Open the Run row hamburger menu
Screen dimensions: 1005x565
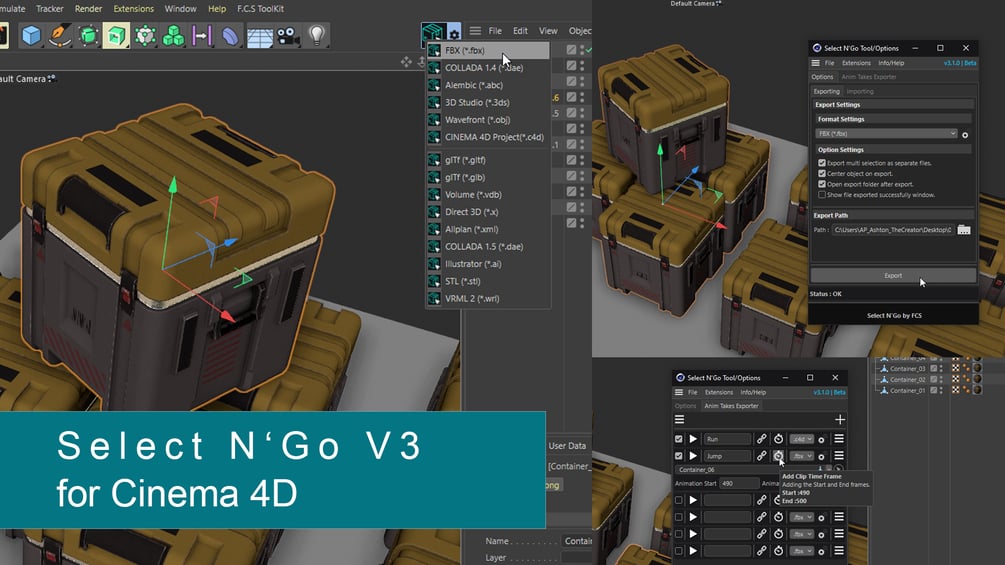(x=838, y=439)
